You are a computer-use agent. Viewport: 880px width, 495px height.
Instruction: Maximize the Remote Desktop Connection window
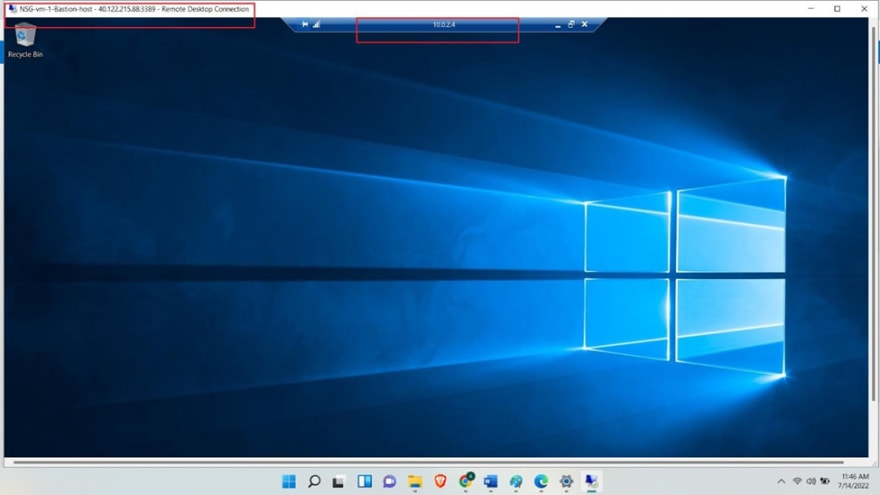click(x=837, y=9)
